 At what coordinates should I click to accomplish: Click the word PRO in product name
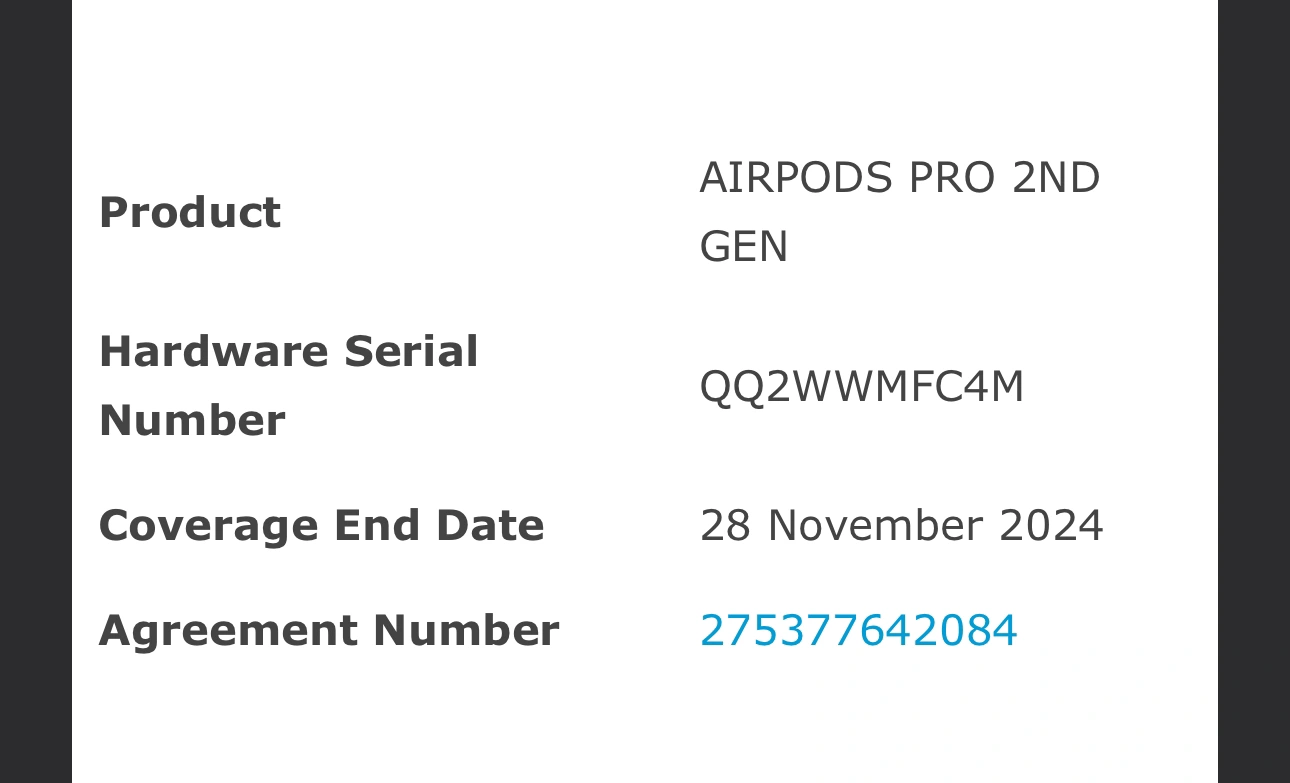(x=952, y=178)
